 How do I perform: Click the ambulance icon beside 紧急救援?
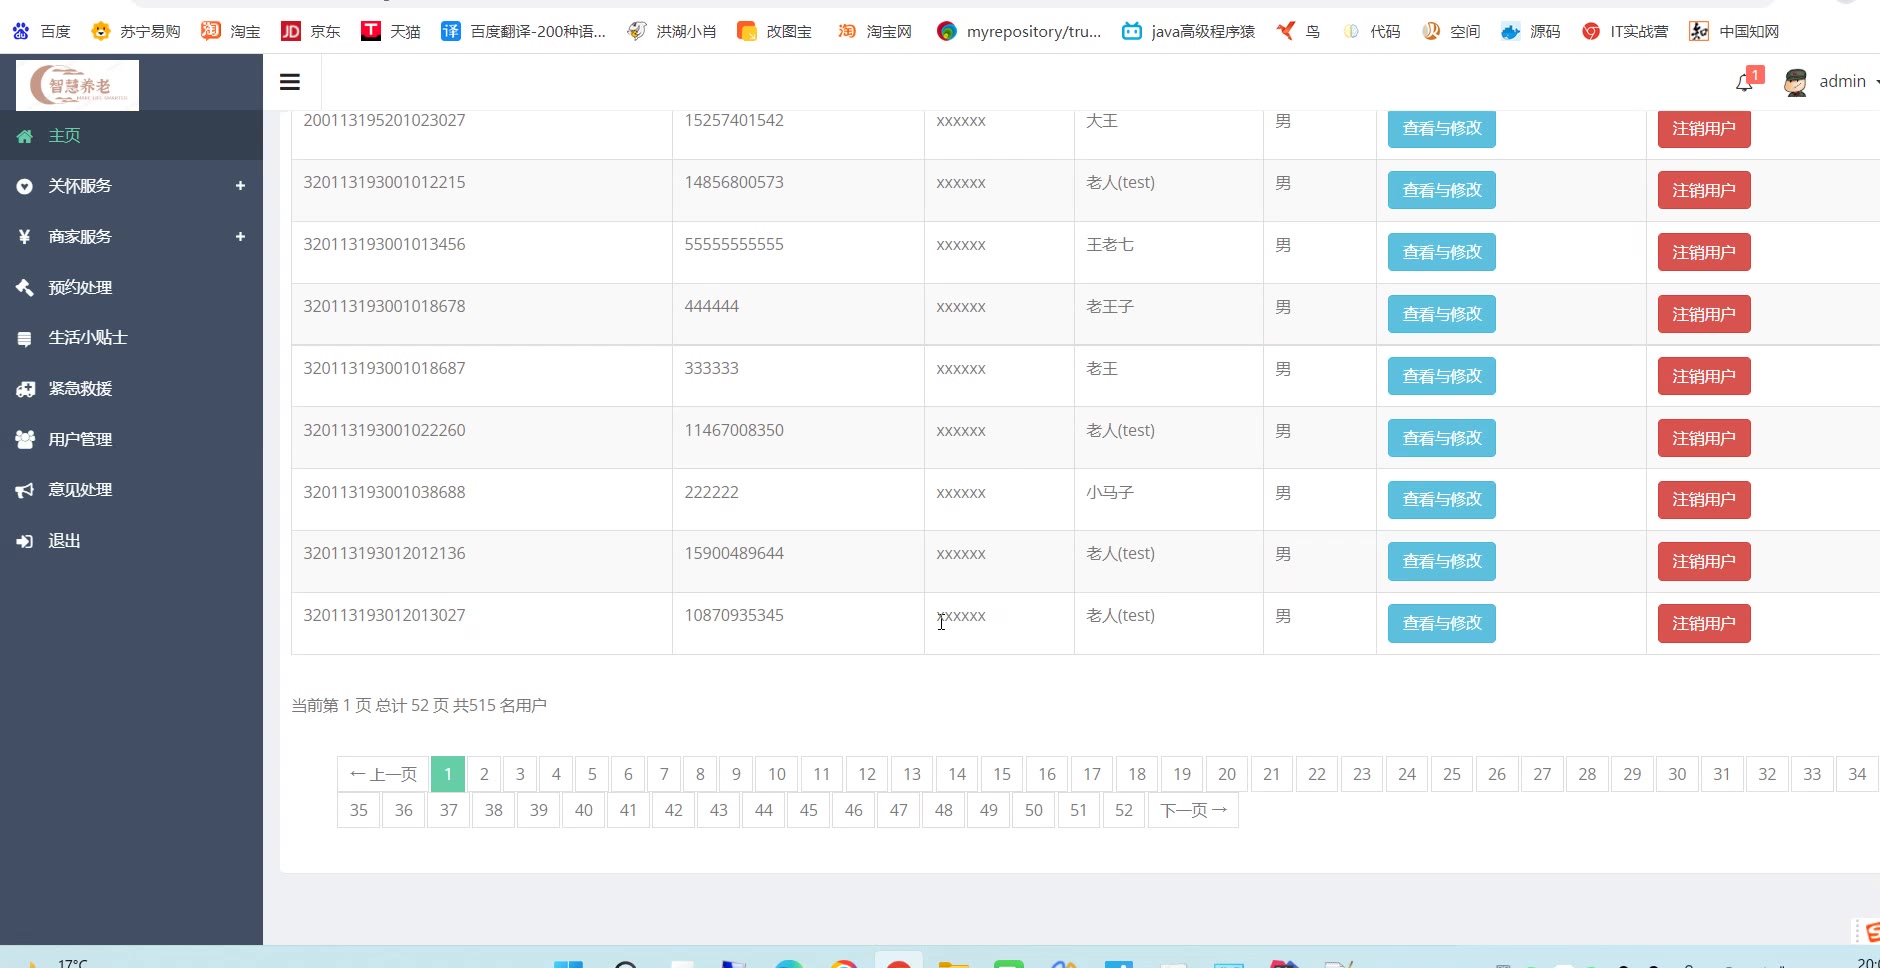pos(25,389)
